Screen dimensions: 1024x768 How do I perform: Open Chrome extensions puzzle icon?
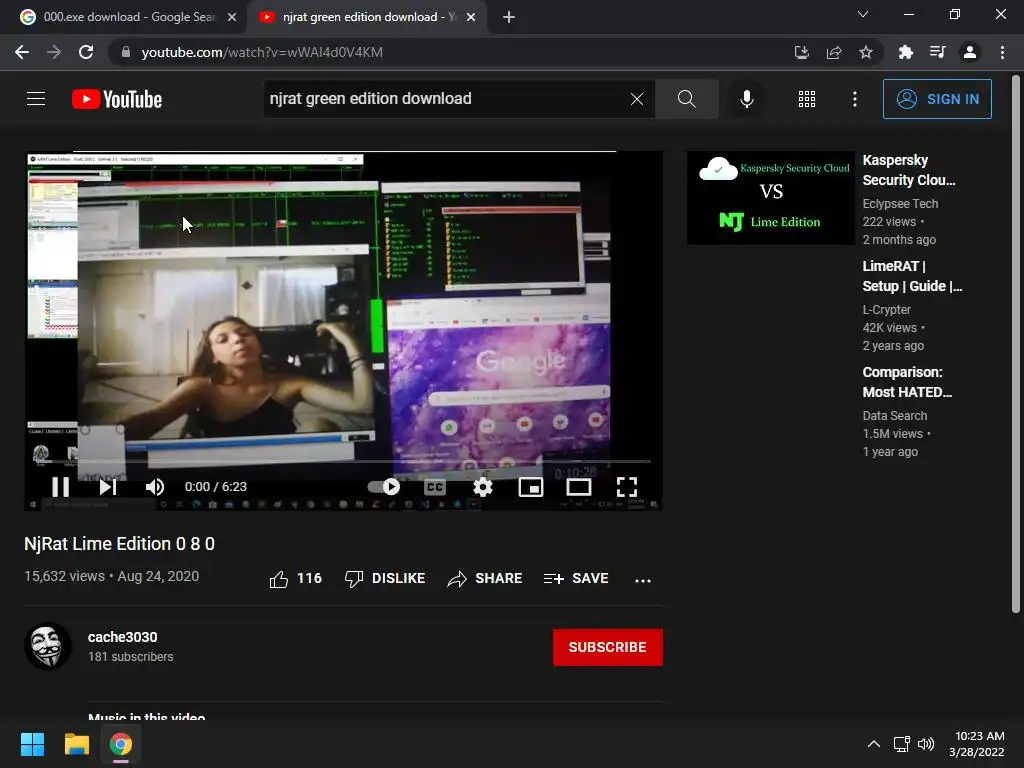pos(906,52)
